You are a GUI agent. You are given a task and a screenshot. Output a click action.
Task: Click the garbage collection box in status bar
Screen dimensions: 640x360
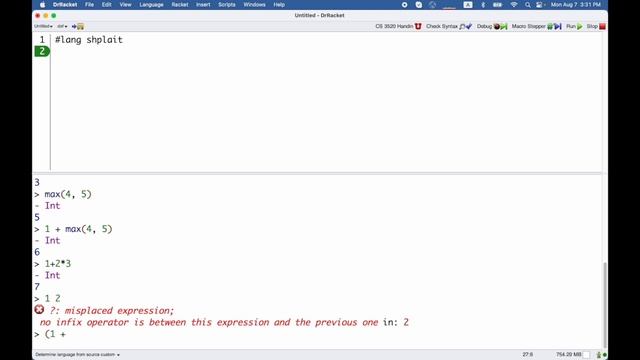[587, 354]
